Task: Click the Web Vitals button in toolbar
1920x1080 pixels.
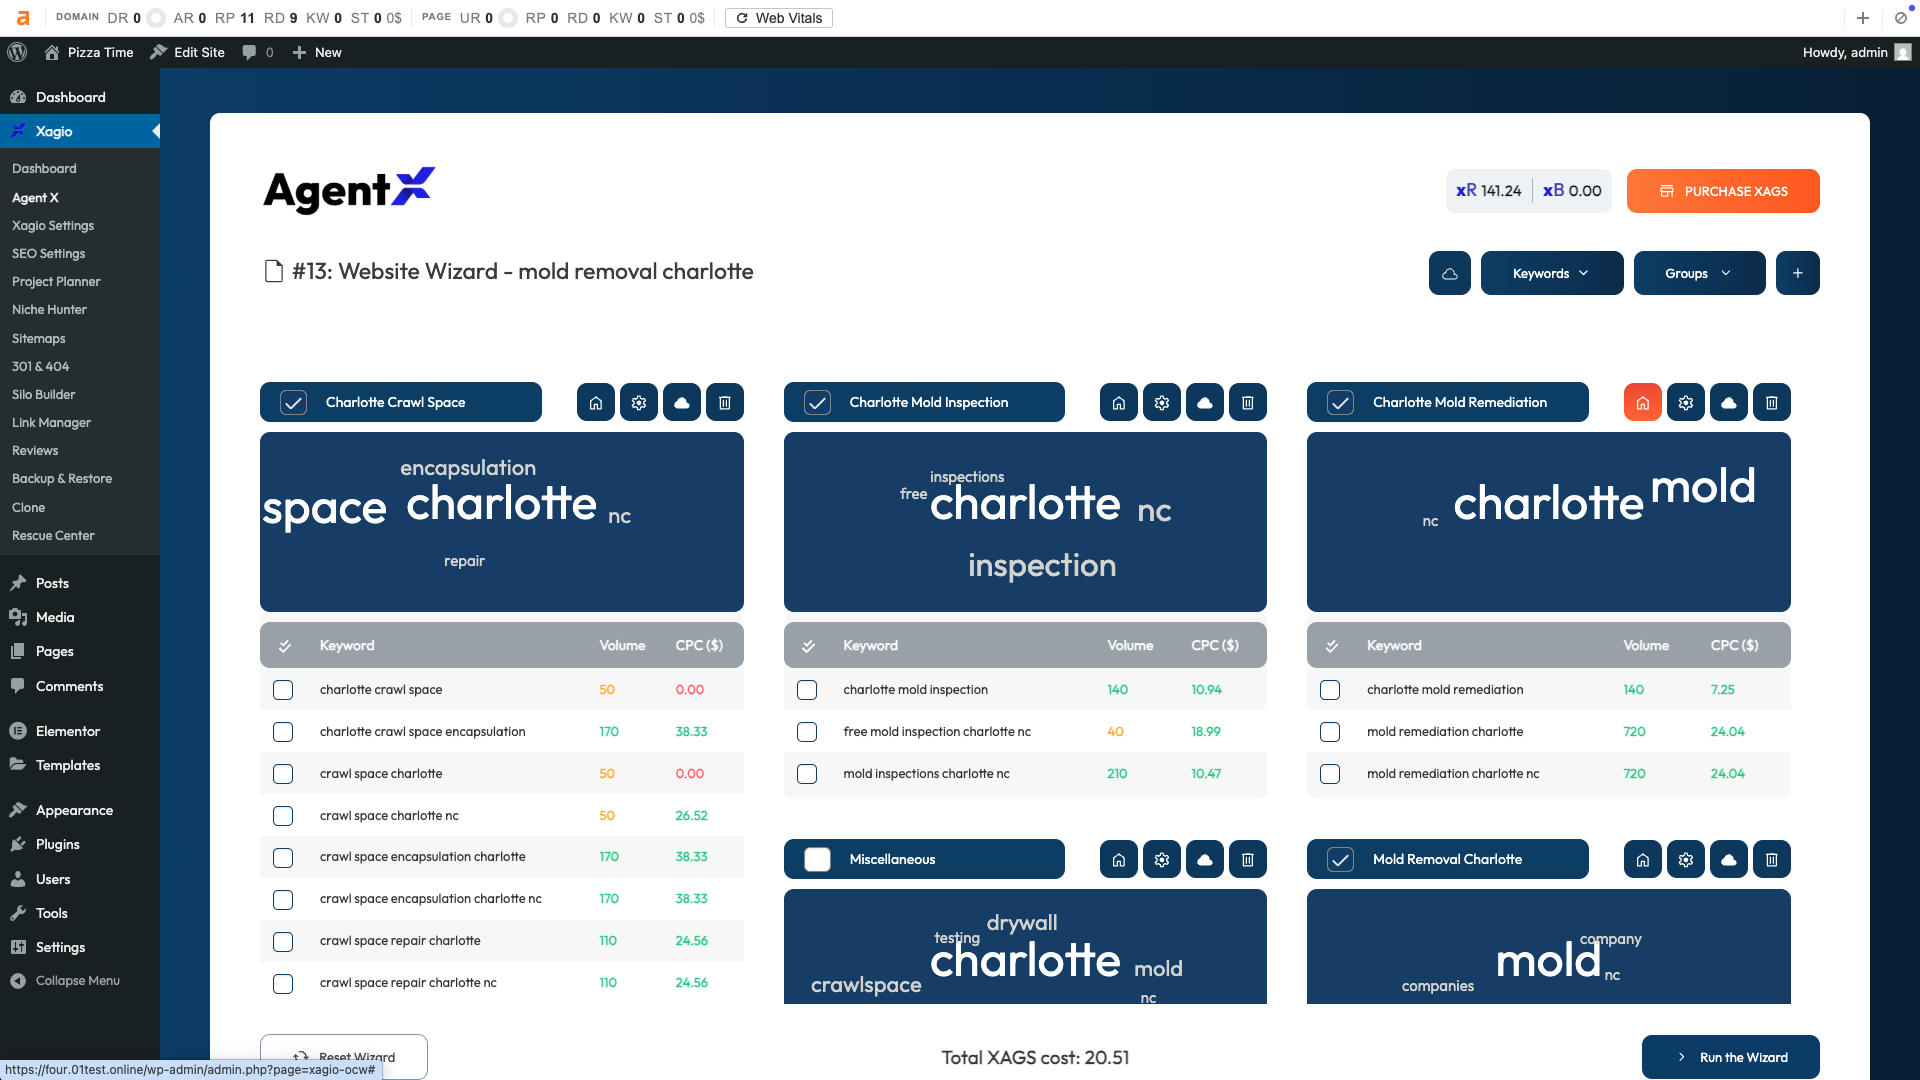Action: click(779, 18)
